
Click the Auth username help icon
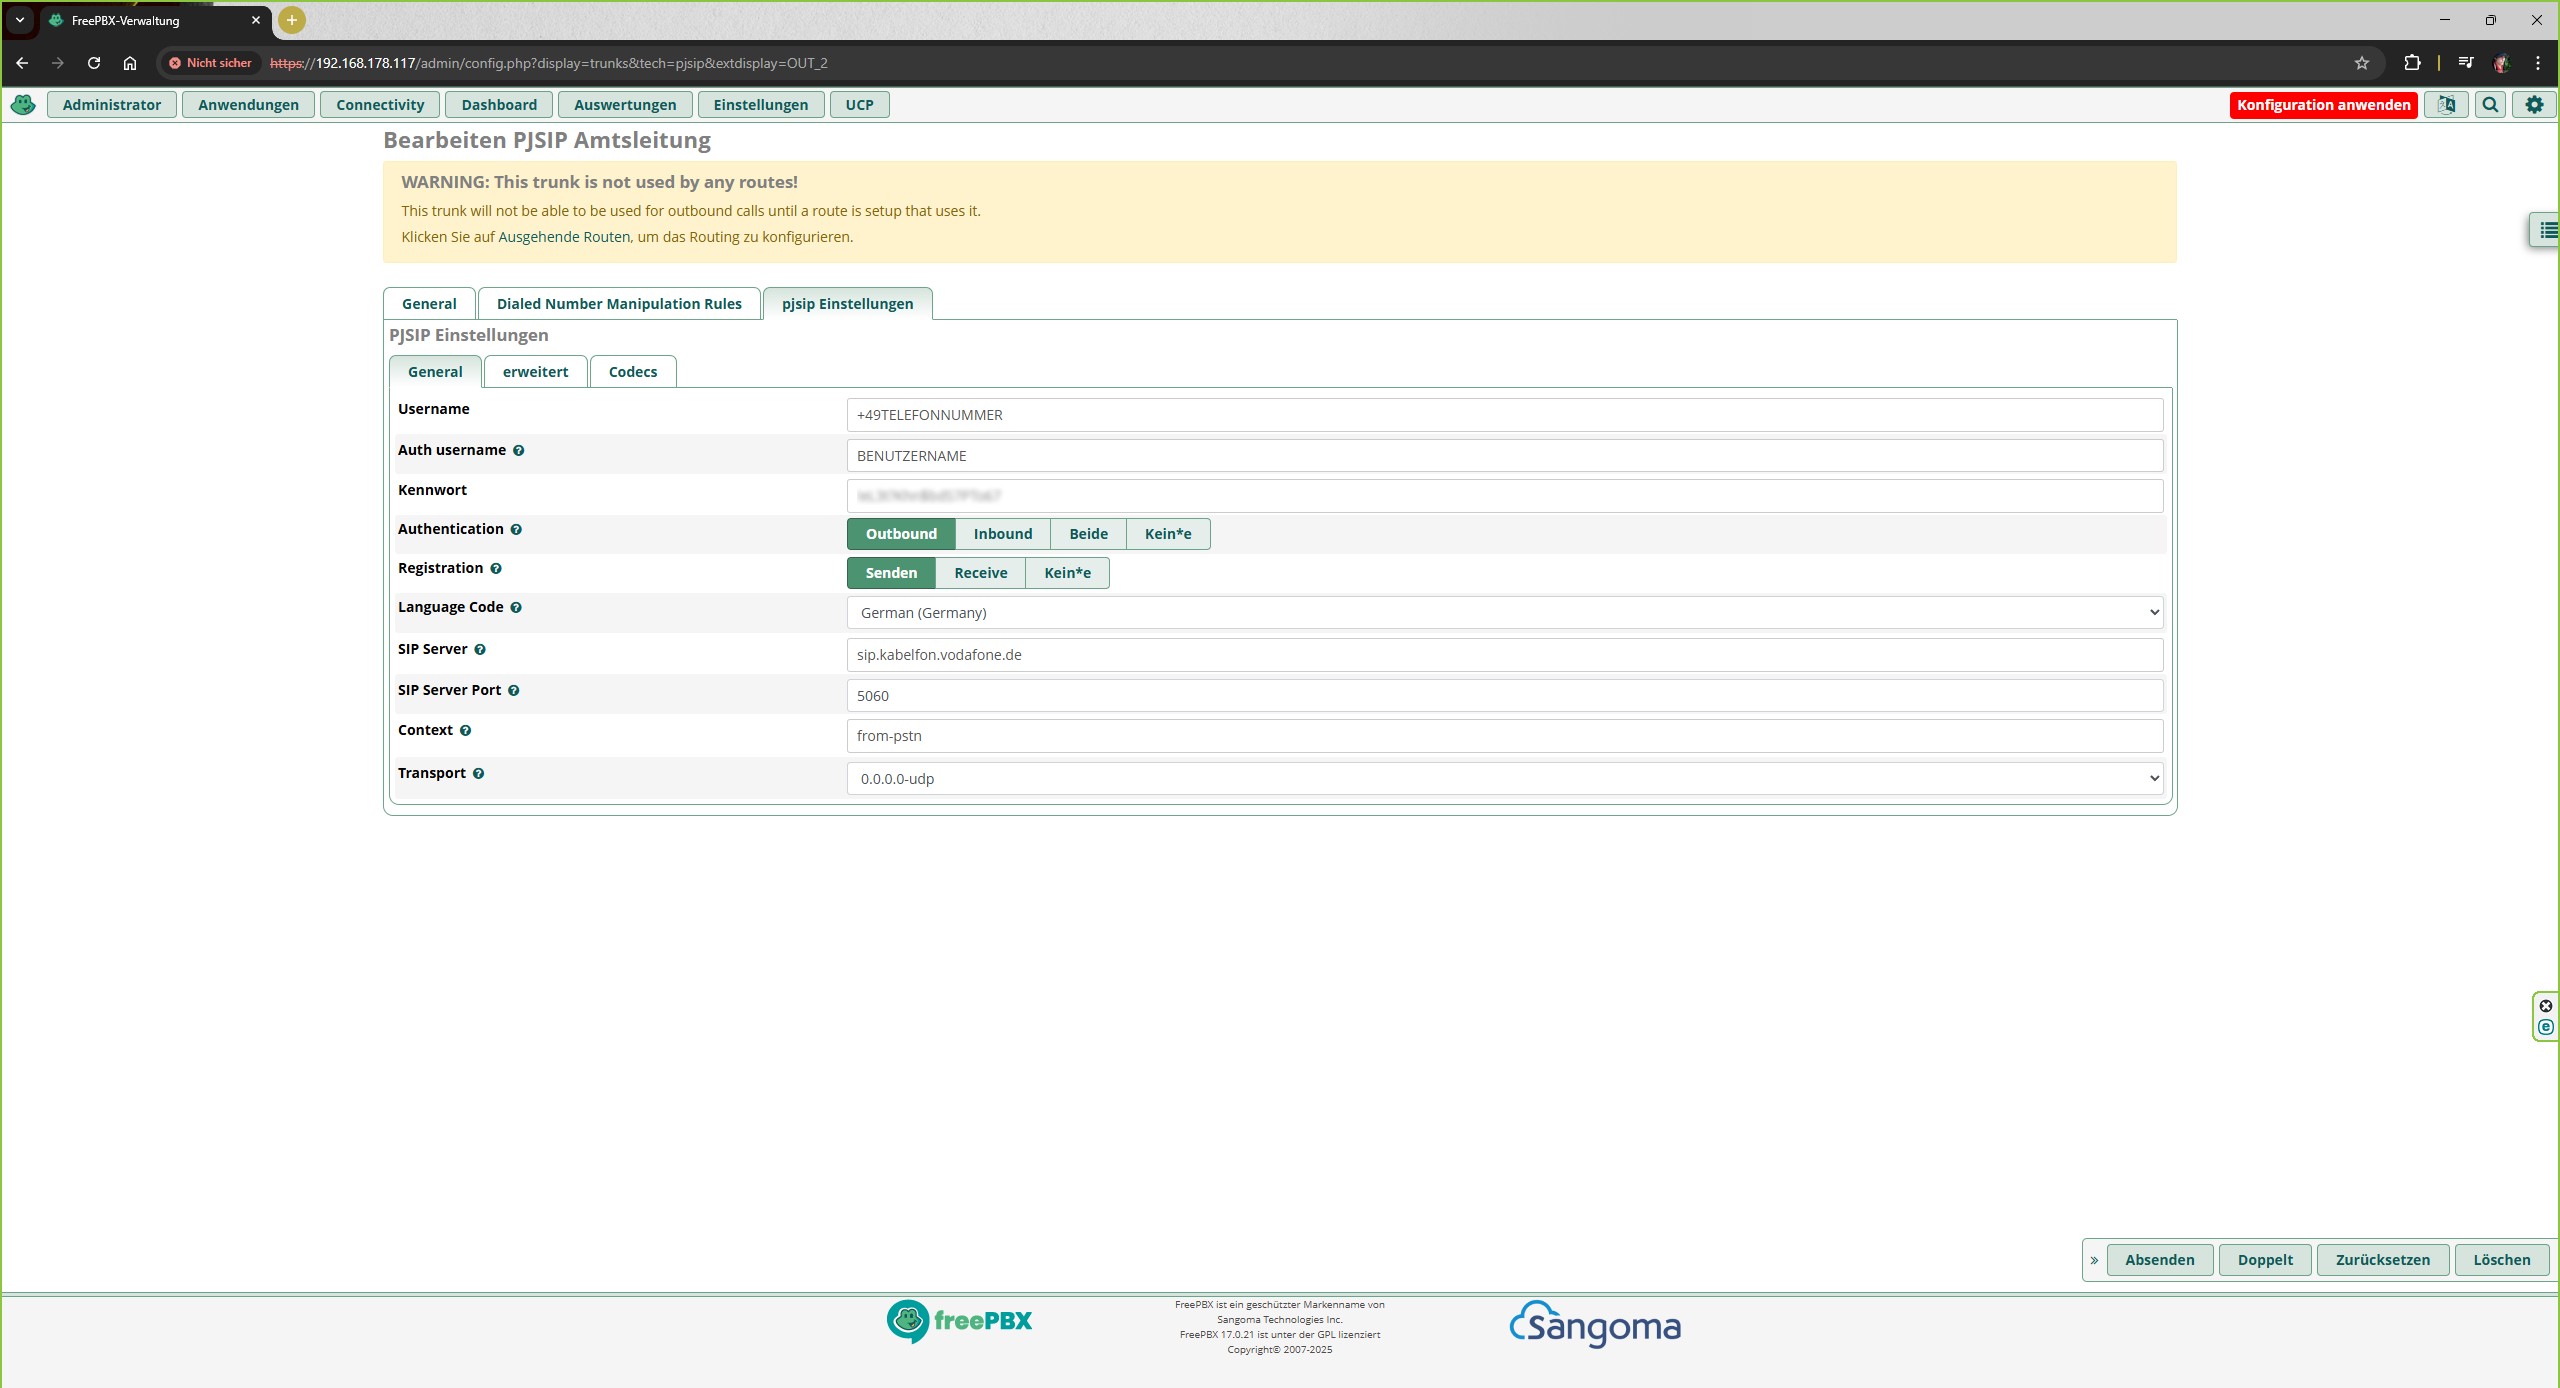coord(518,451)
